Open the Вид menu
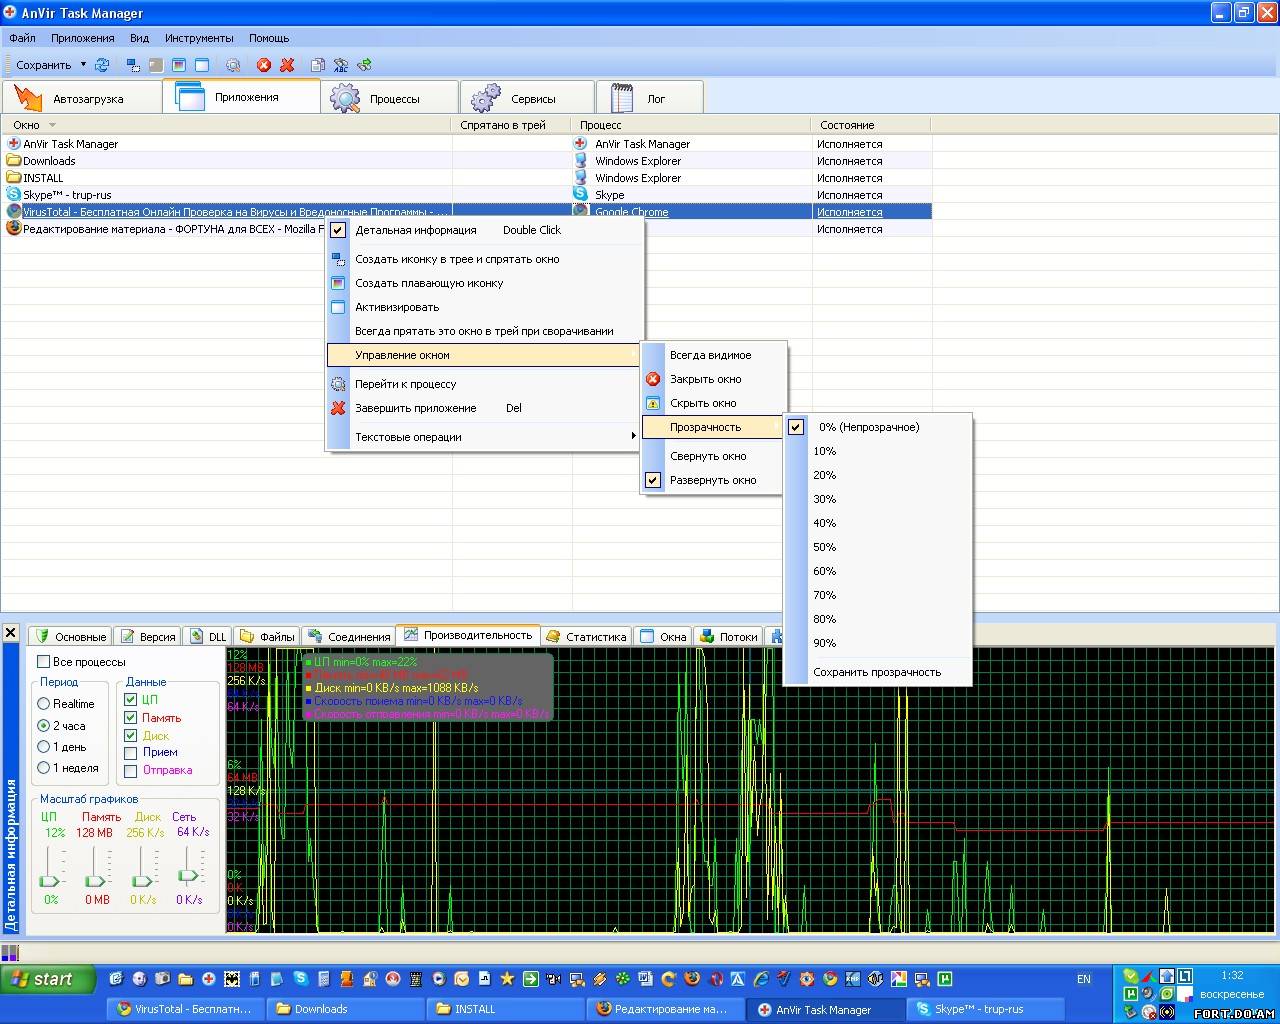1280x1024 pixels. click(140, 38)
